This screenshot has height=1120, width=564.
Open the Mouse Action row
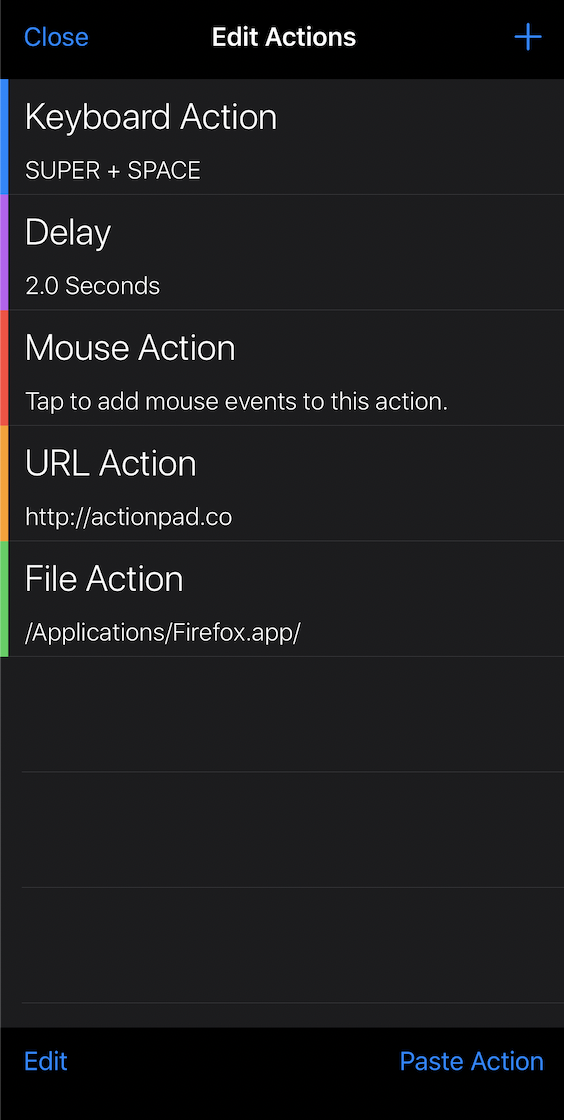point(282,368)
